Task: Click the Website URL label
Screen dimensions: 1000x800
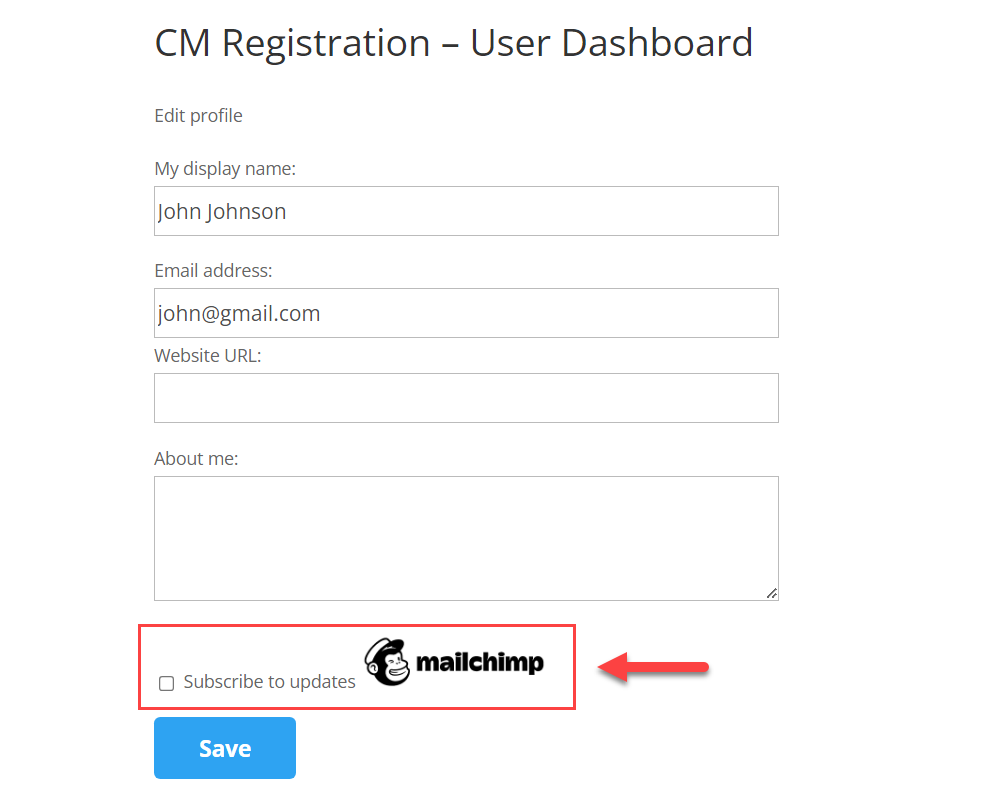Action: [x=208, y=355]
